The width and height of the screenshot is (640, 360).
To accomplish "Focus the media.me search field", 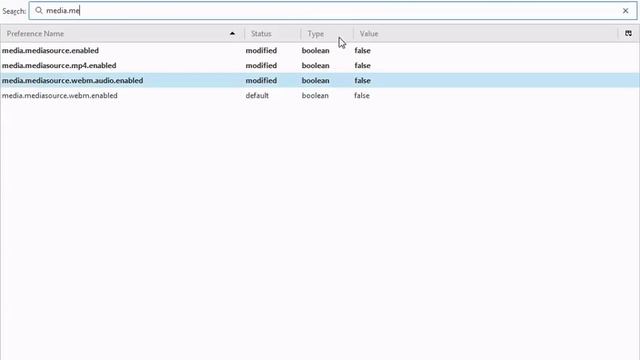I will tap(333, 11).
